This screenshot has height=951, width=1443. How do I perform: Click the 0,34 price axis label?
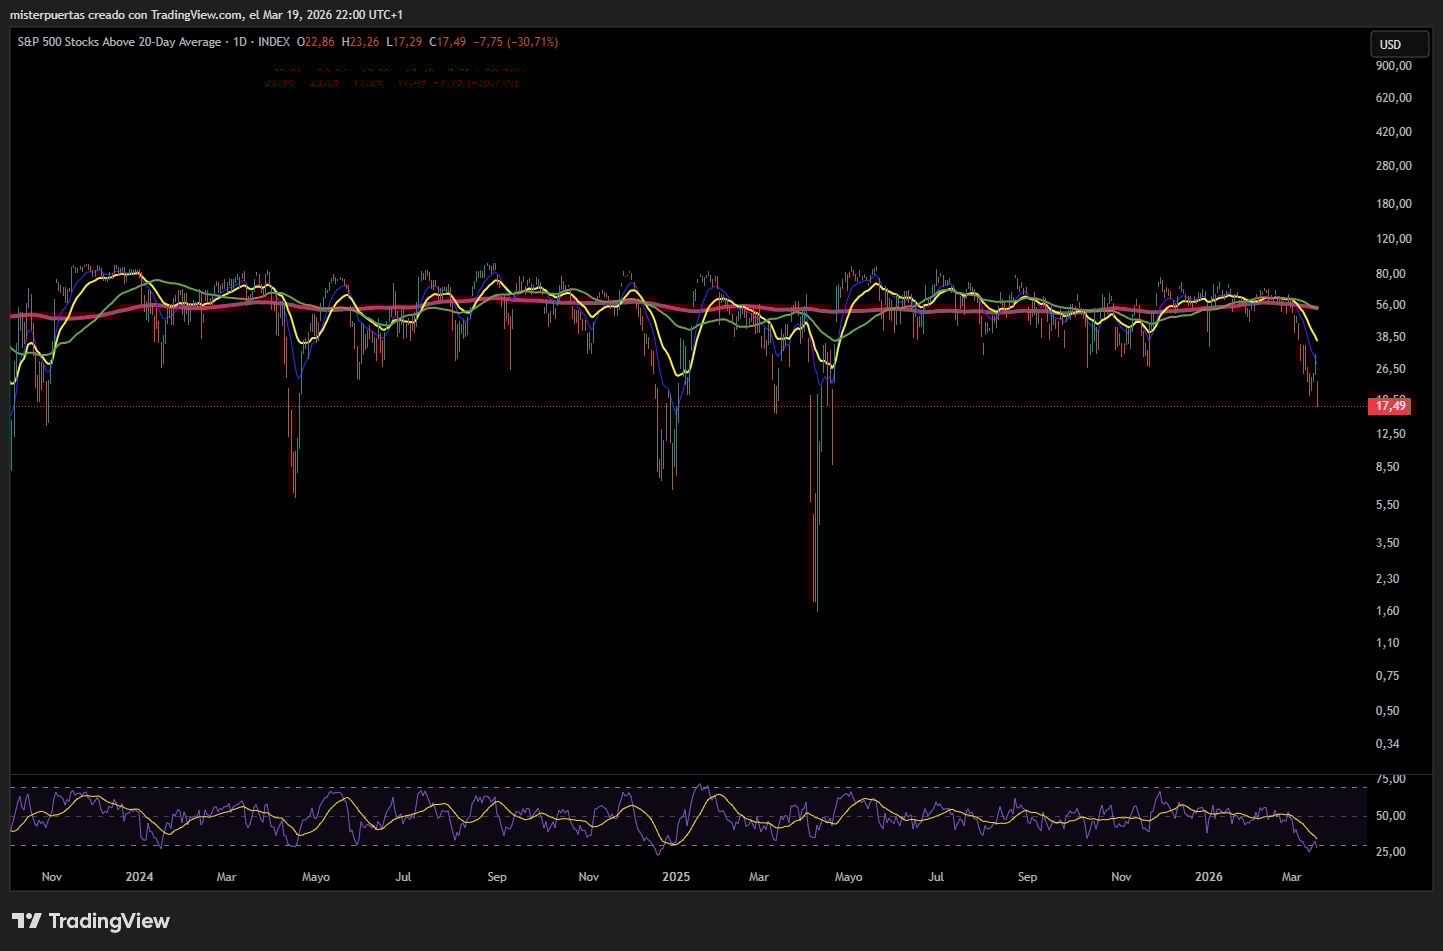[1388, 744]
